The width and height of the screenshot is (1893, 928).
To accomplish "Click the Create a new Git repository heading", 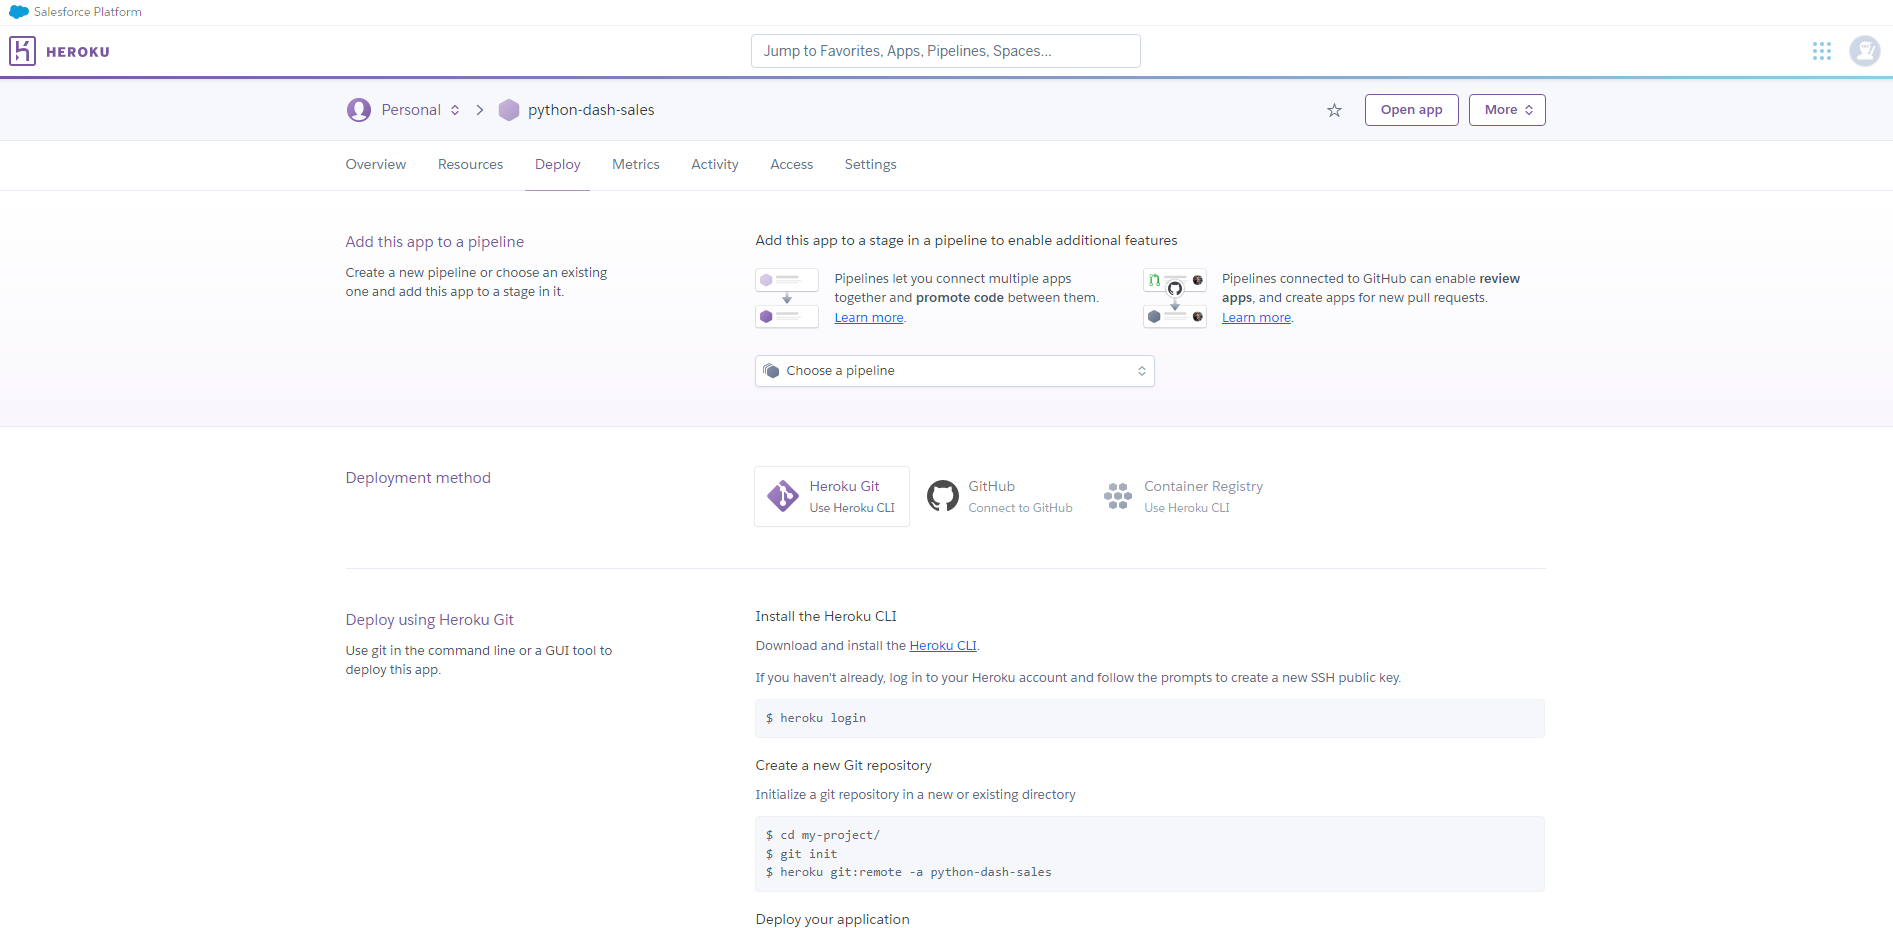I will click(x=844, y=766).
